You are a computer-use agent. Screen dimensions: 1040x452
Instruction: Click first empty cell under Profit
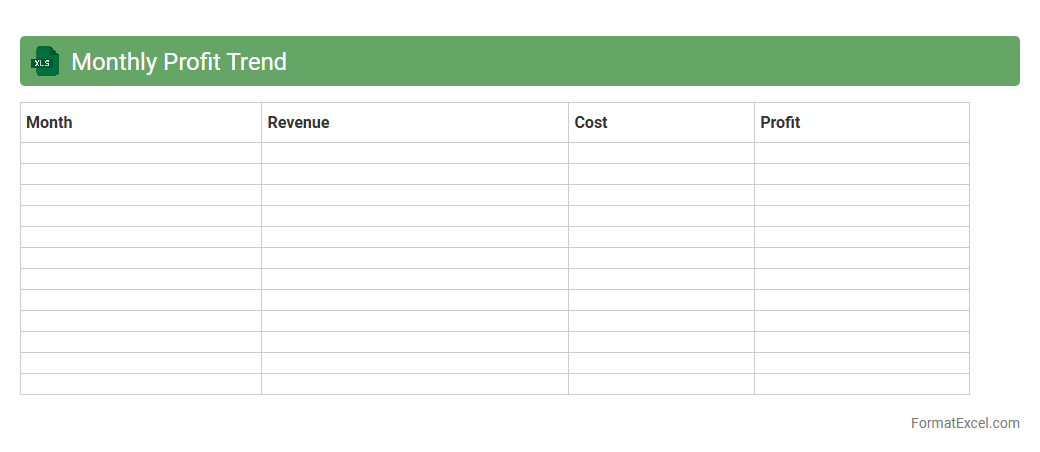pos(861,153)
